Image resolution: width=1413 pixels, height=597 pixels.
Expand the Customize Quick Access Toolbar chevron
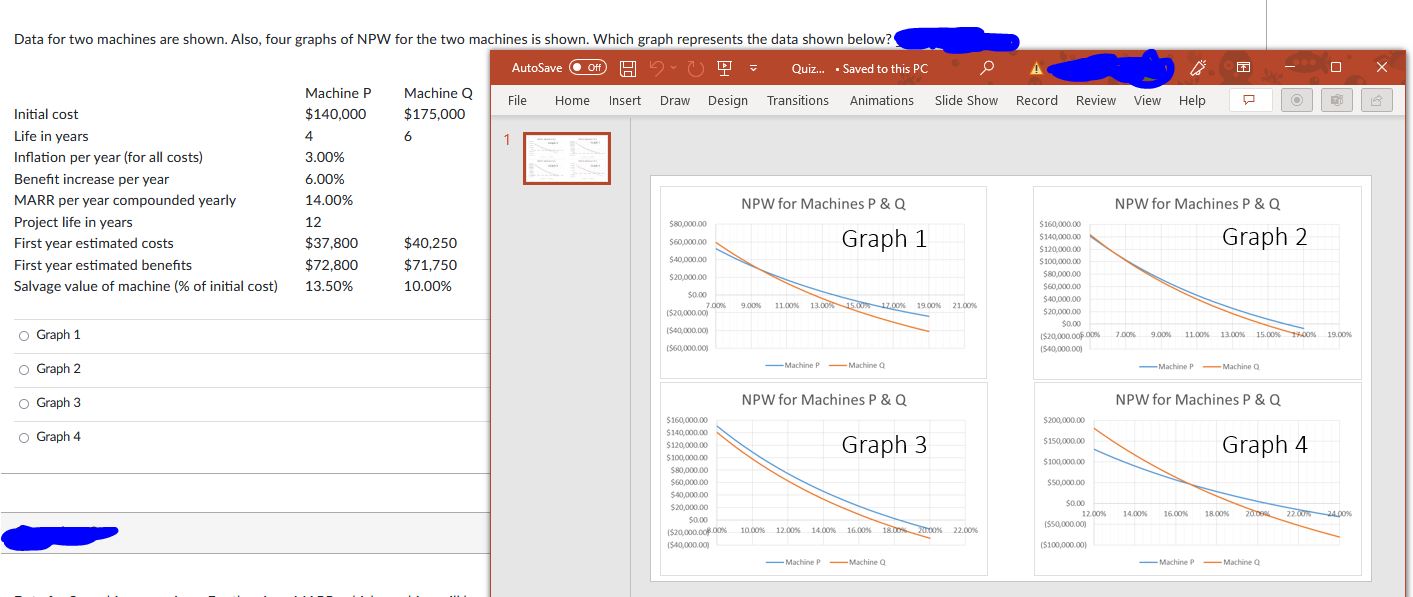(752, 68)
